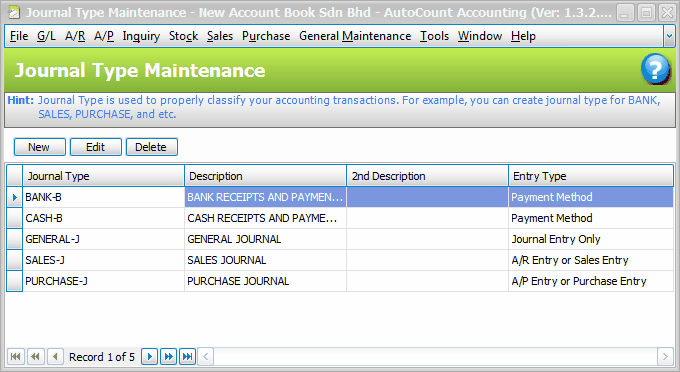The image size is (680, 372).
Task: Click the current row indicator beside BANK-B
Action: (x=14, y=197)
